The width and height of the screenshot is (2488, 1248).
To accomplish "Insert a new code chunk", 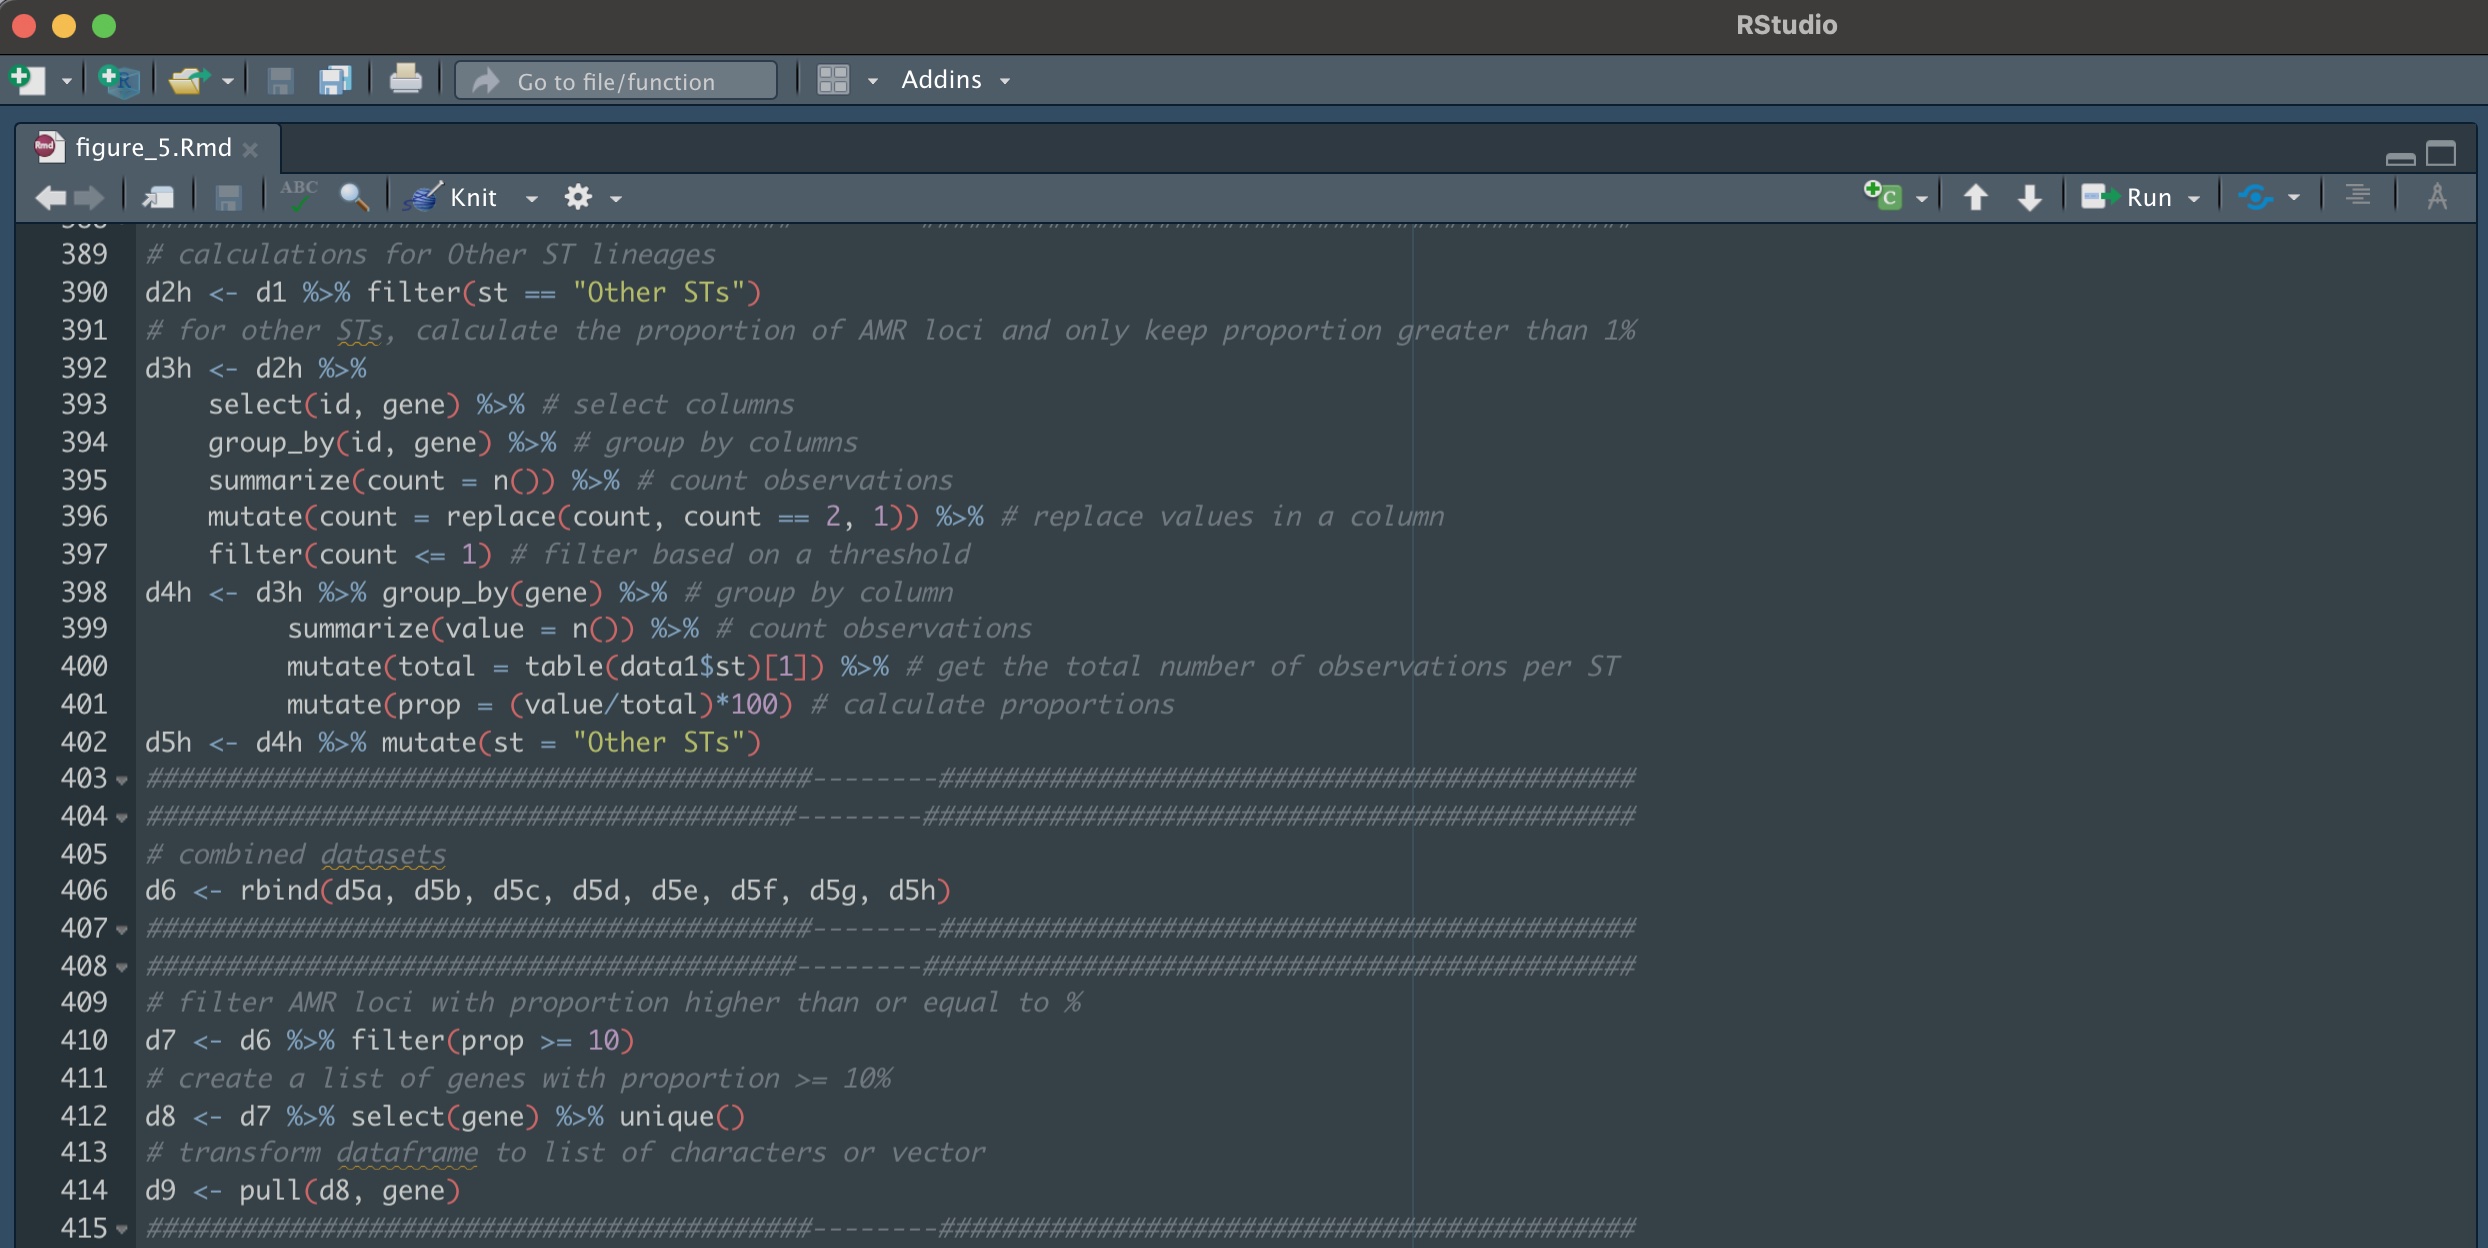I will point(1882,196).
